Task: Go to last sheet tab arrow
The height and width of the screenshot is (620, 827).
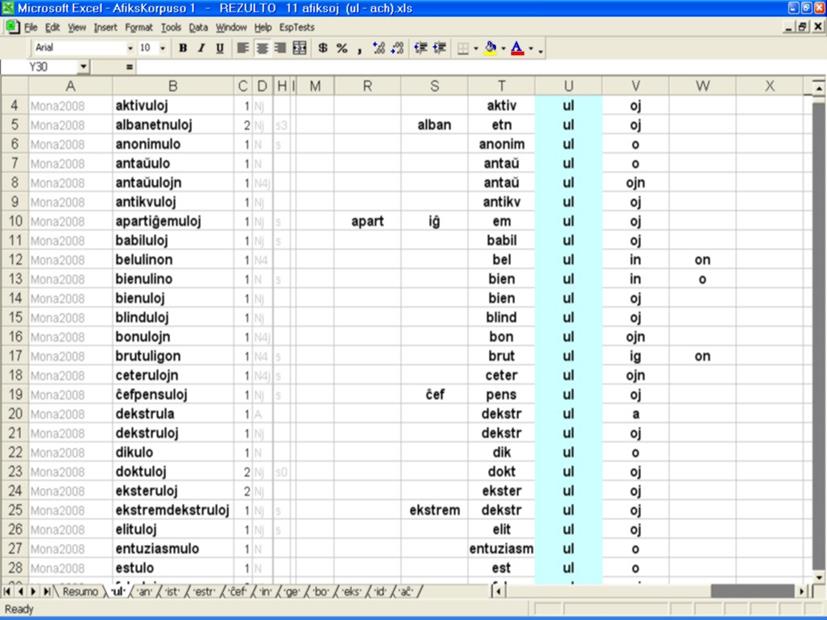Action: click(46, 592)
